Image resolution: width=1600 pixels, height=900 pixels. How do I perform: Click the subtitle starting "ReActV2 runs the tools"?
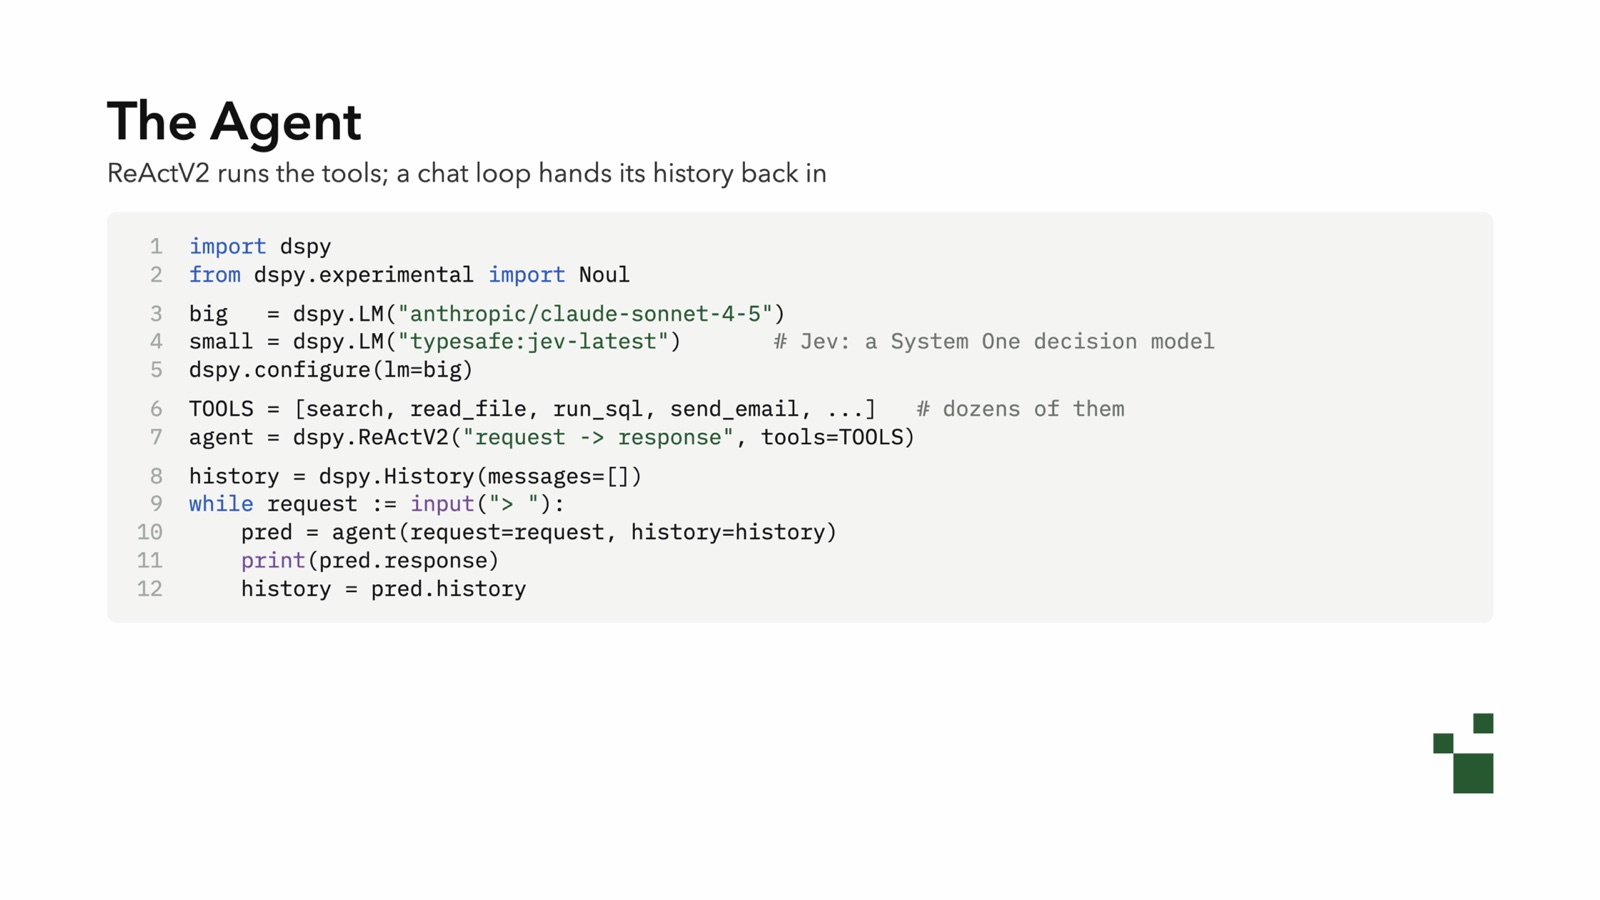pos(467,174)
